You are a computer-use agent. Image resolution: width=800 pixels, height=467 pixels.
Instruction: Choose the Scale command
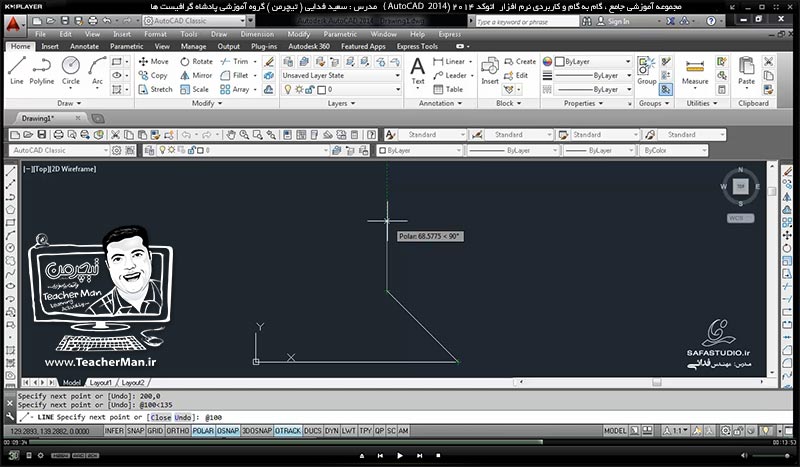(194, 89)
